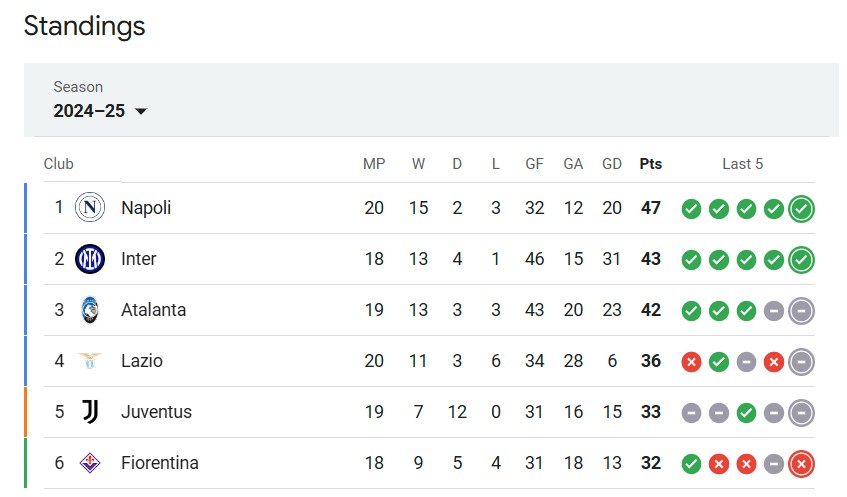Click the Napoli club crest icon
The height and width of the screenshot is (497, 847).
pos(90,207)
